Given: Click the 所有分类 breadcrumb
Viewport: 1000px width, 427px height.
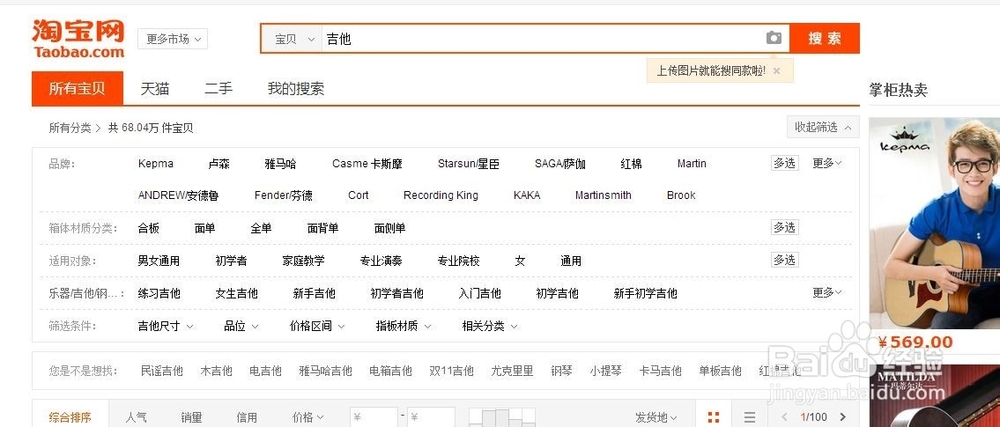Looking at the screenshot, I should pyautogui.click(x=70, y=128).
